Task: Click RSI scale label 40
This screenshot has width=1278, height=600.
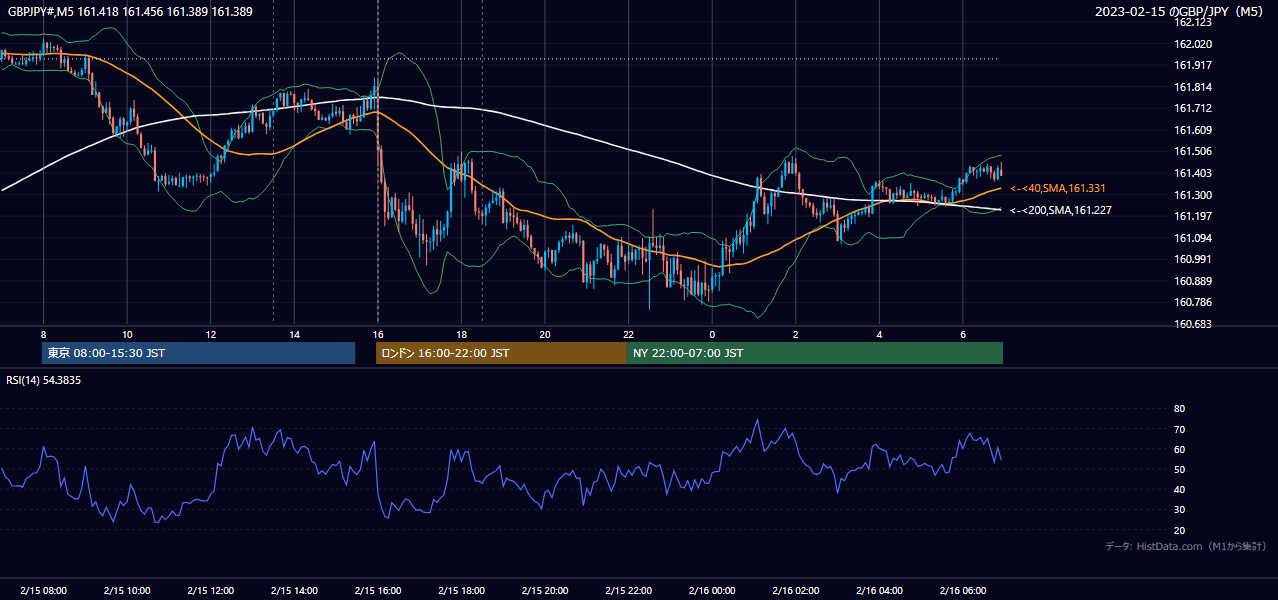Action: tap(1179, 489)
